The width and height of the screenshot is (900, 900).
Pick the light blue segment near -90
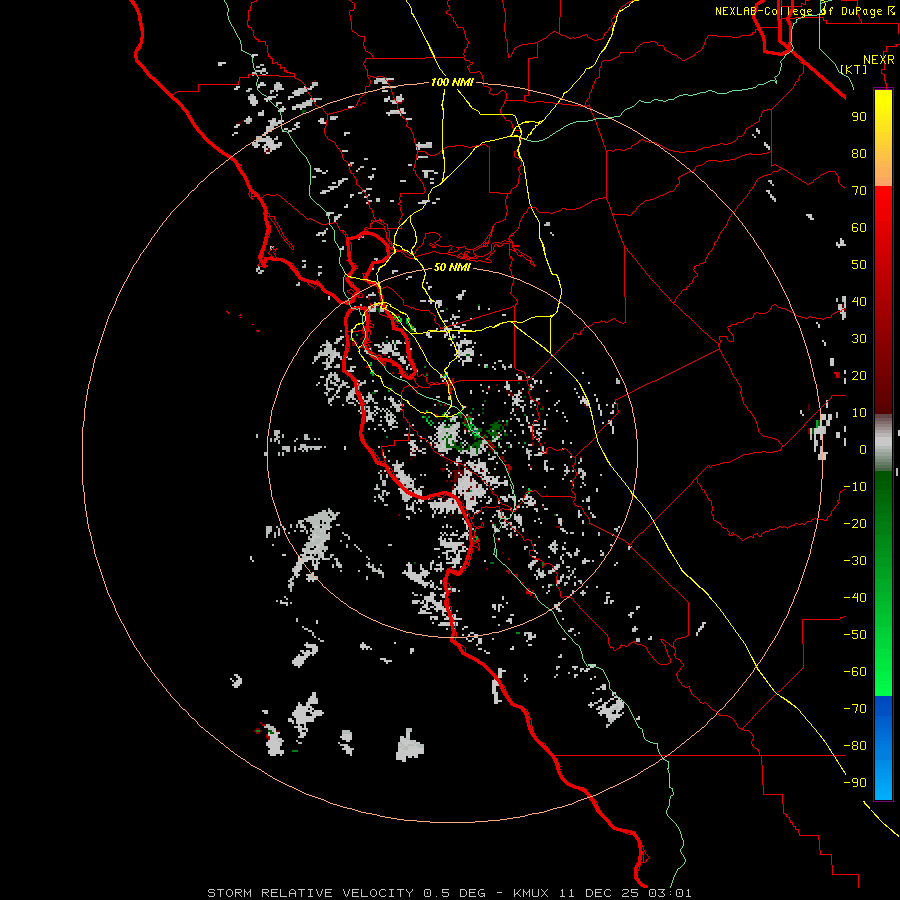tap(883, 781)
